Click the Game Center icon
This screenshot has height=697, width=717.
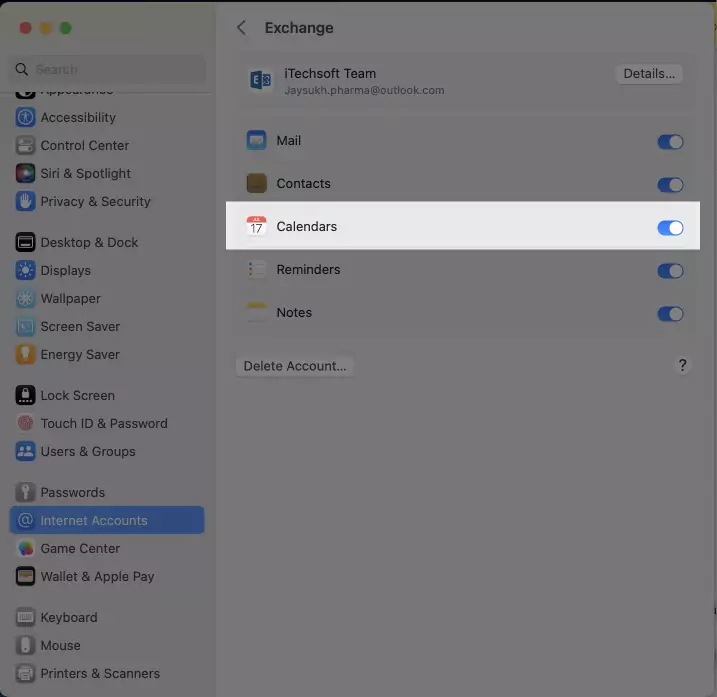click(x=25, y=548)
